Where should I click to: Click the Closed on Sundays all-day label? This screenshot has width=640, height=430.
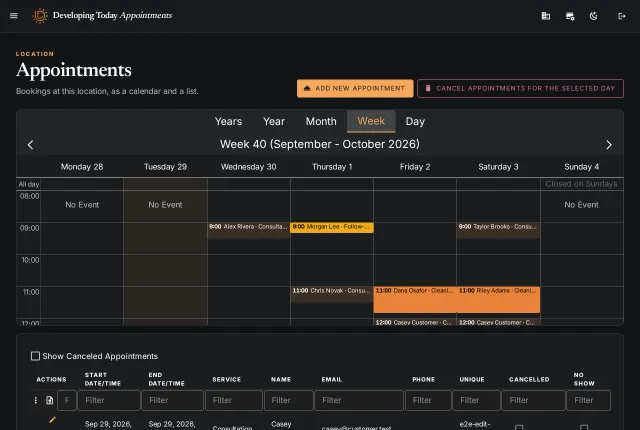[581, 184]
